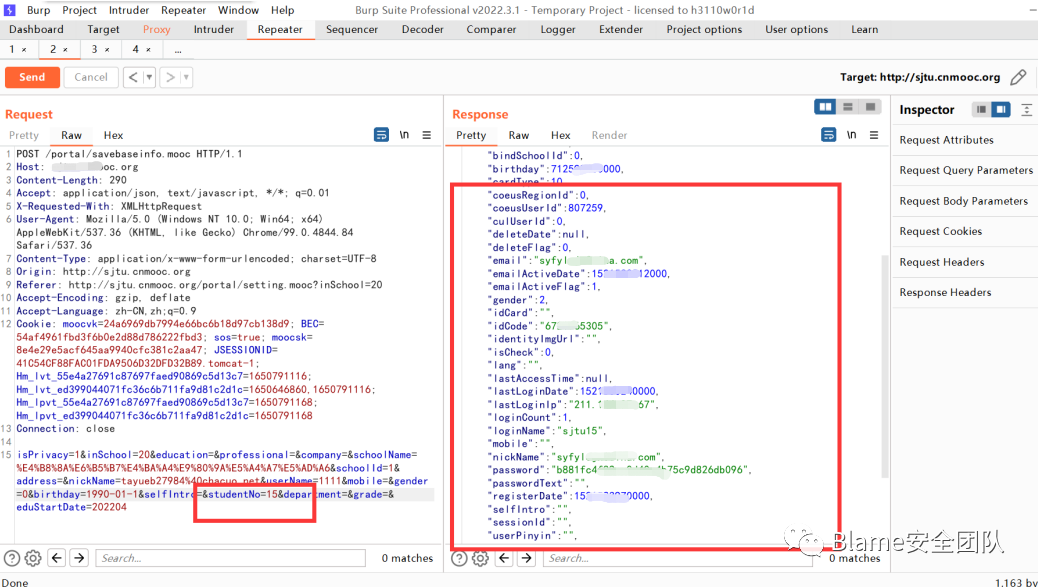Select top-bottom layout view

848,107
